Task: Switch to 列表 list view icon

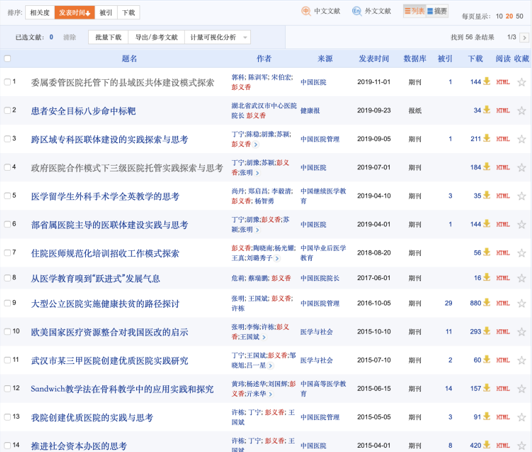Action: pos(414,11)
